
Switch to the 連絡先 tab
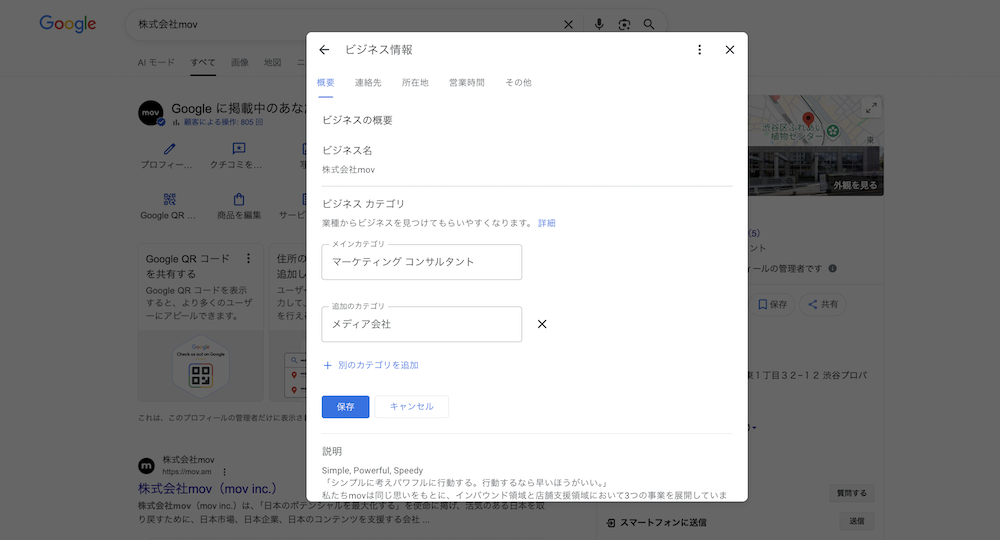[367, 82]
